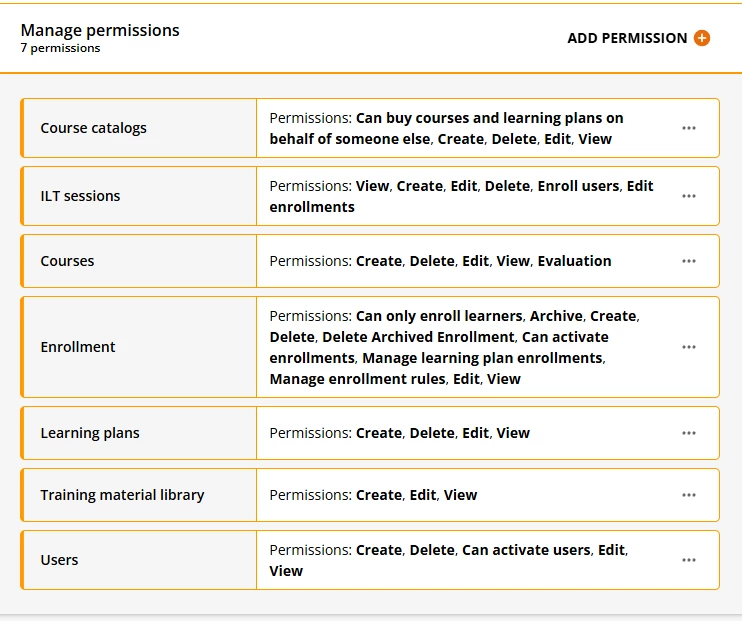This screenshot has height=621, width=742.
Task: Select the ILT sessions permission label
Action: pos(80,196)
